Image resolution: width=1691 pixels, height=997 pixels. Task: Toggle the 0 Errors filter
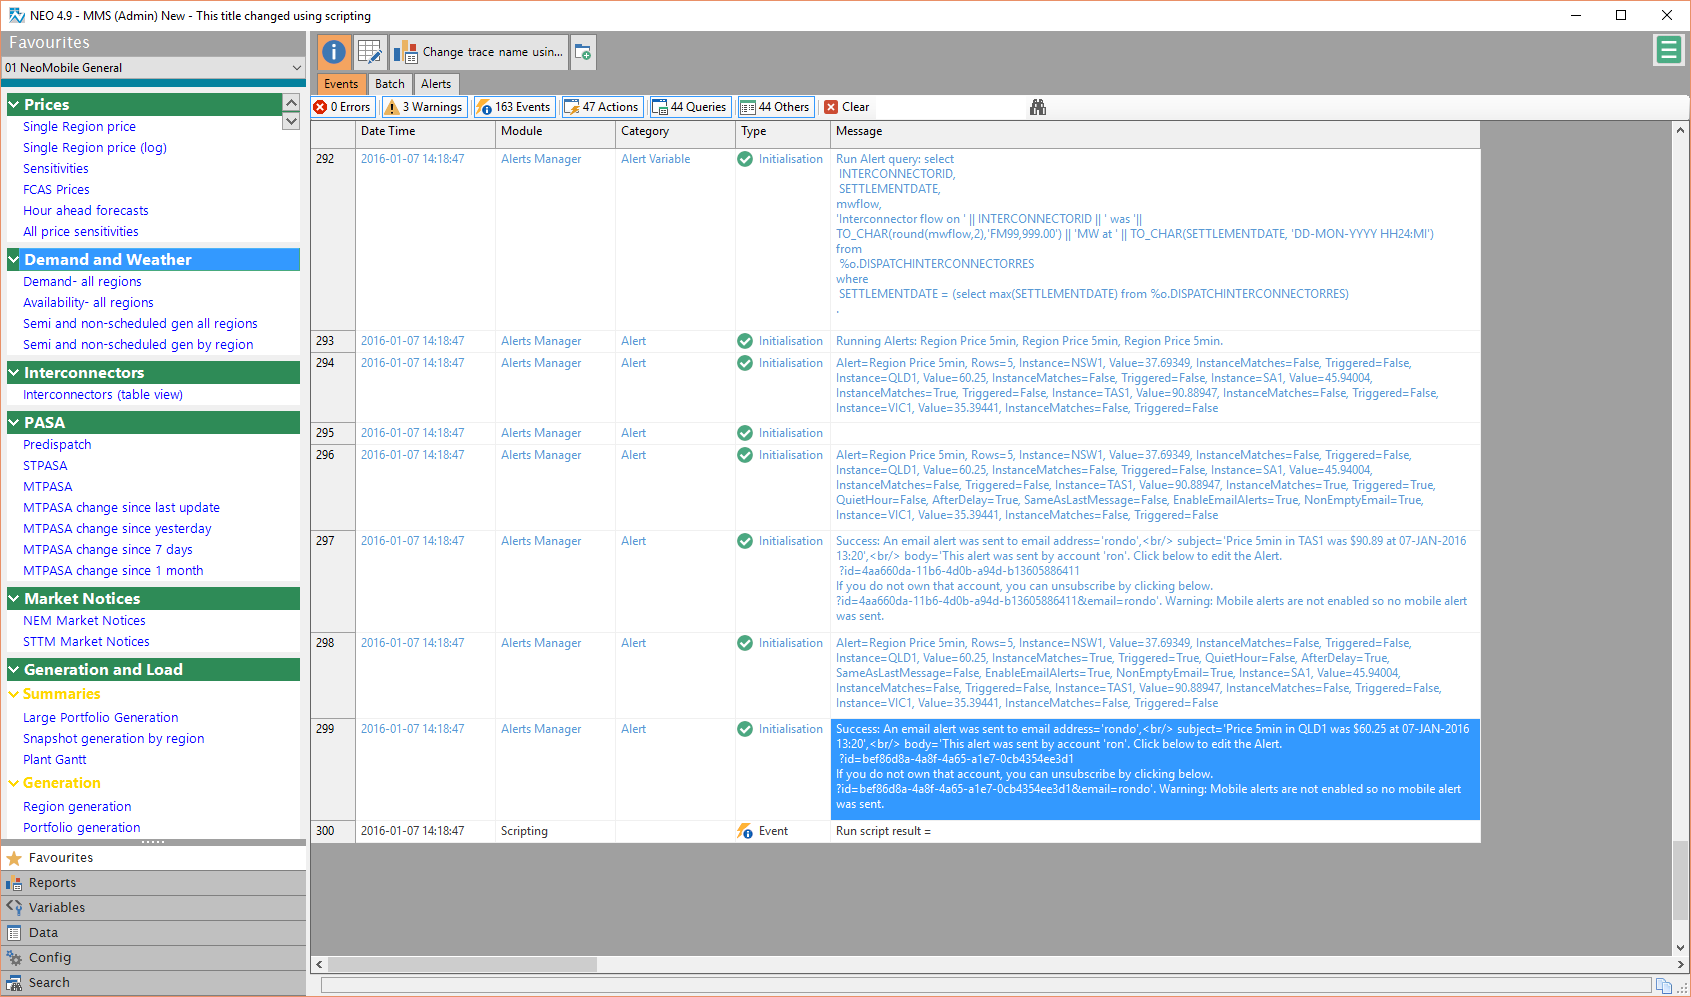[342, 107]
